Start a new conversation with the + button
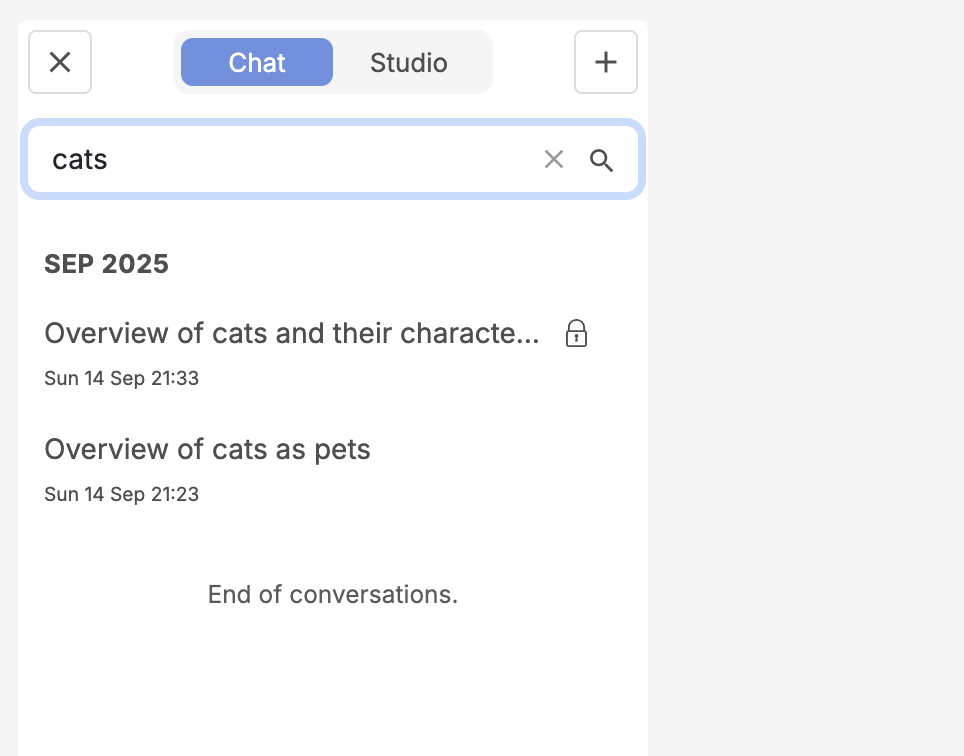The height and width of the screenshot is (756, 964). point(605,62)
